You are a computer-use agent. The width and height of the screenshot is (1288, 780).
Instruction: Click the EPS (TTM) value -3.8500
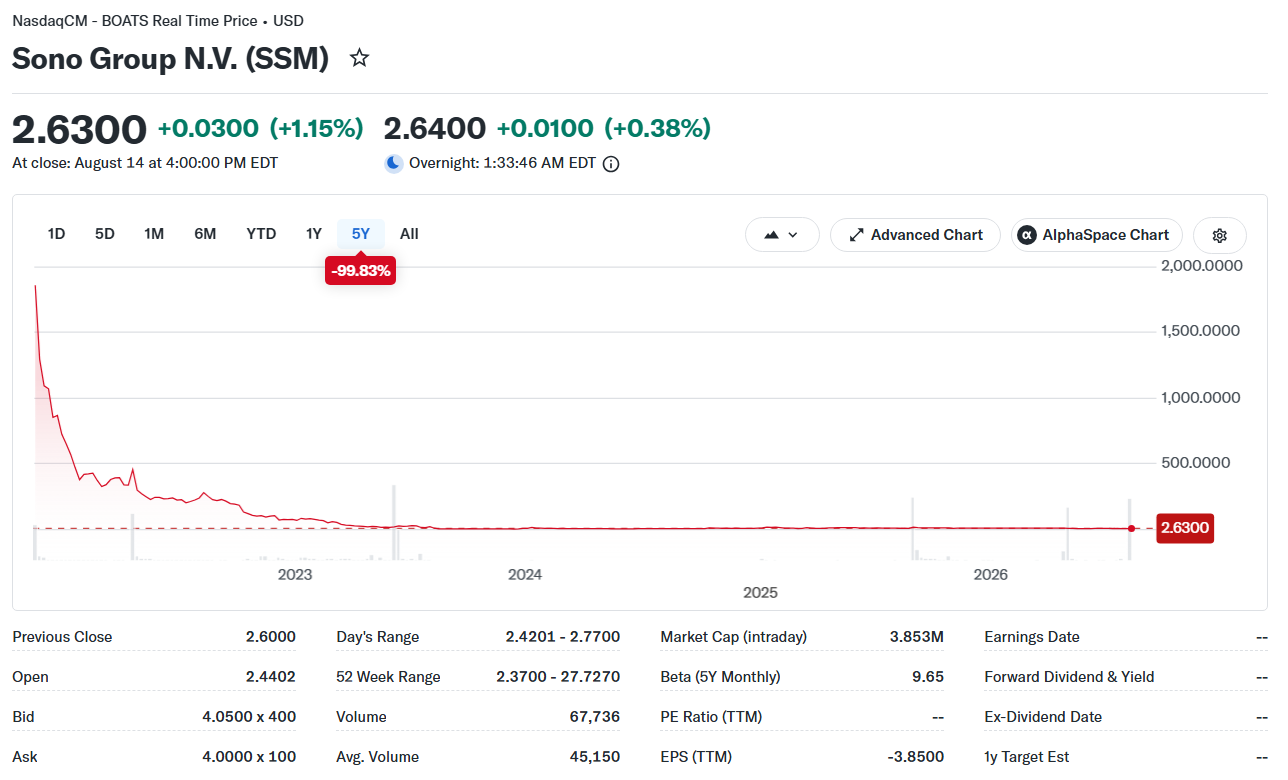(x=915, y=757)
